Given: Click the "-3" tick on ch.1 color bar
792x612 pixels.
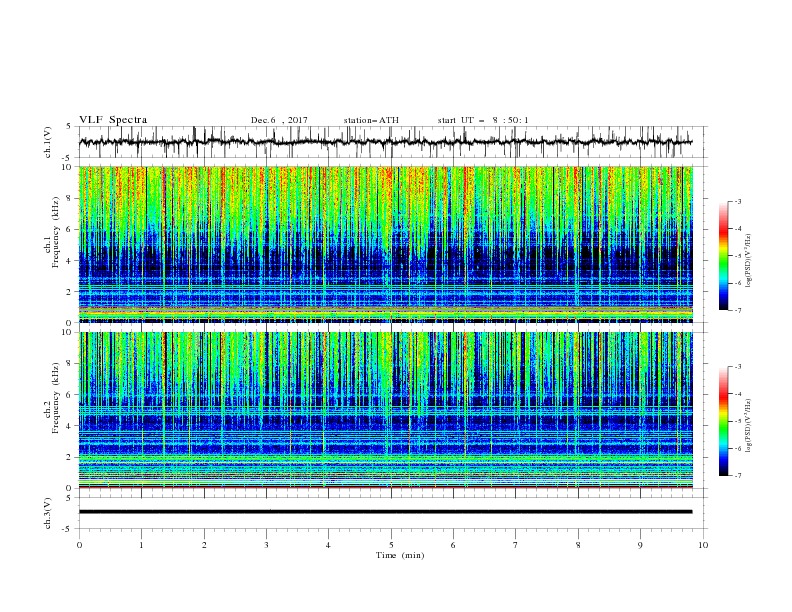Looking at the screenshot, I should (737, 201).
